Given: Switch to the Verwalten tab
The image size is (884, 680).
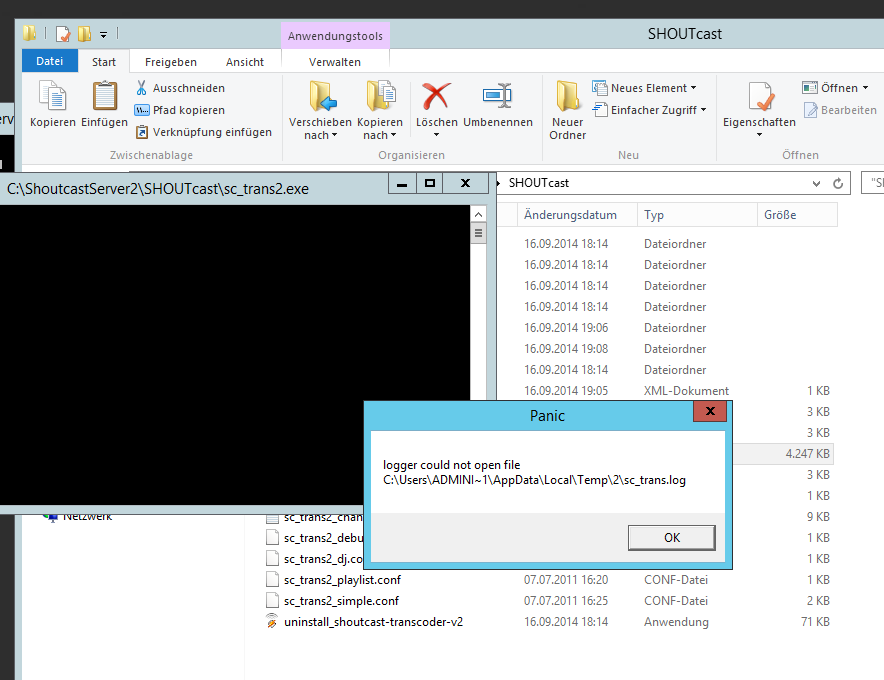Looking at the screenshot, I should tap(335, 62).
